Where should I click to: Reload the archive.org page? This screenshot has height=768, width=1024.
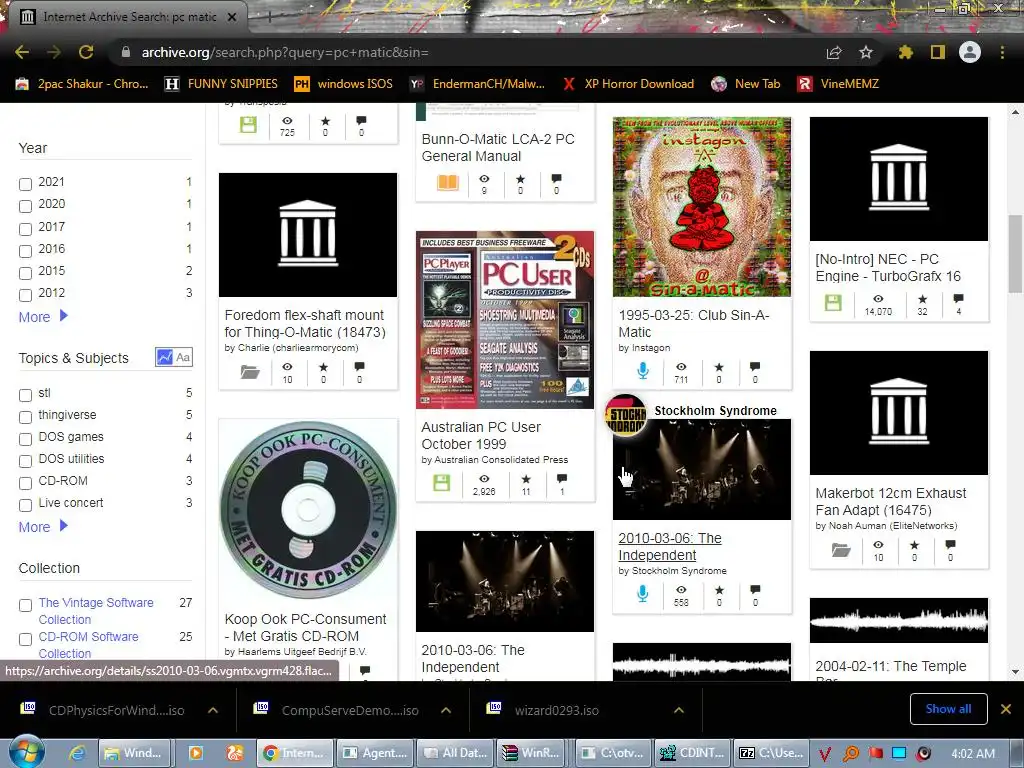(86, 52)
